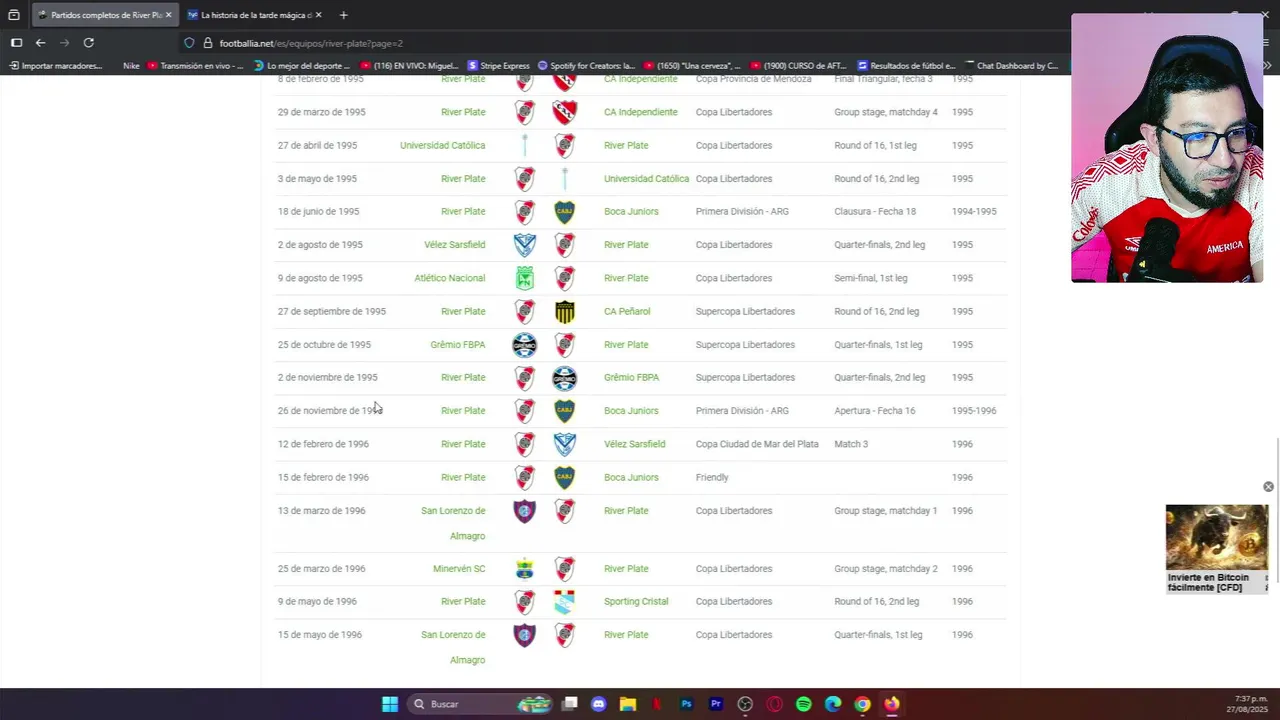Select the Partidos completos de River Plate tab
This screenshot has height=720, width=1280.
[104, 15]
